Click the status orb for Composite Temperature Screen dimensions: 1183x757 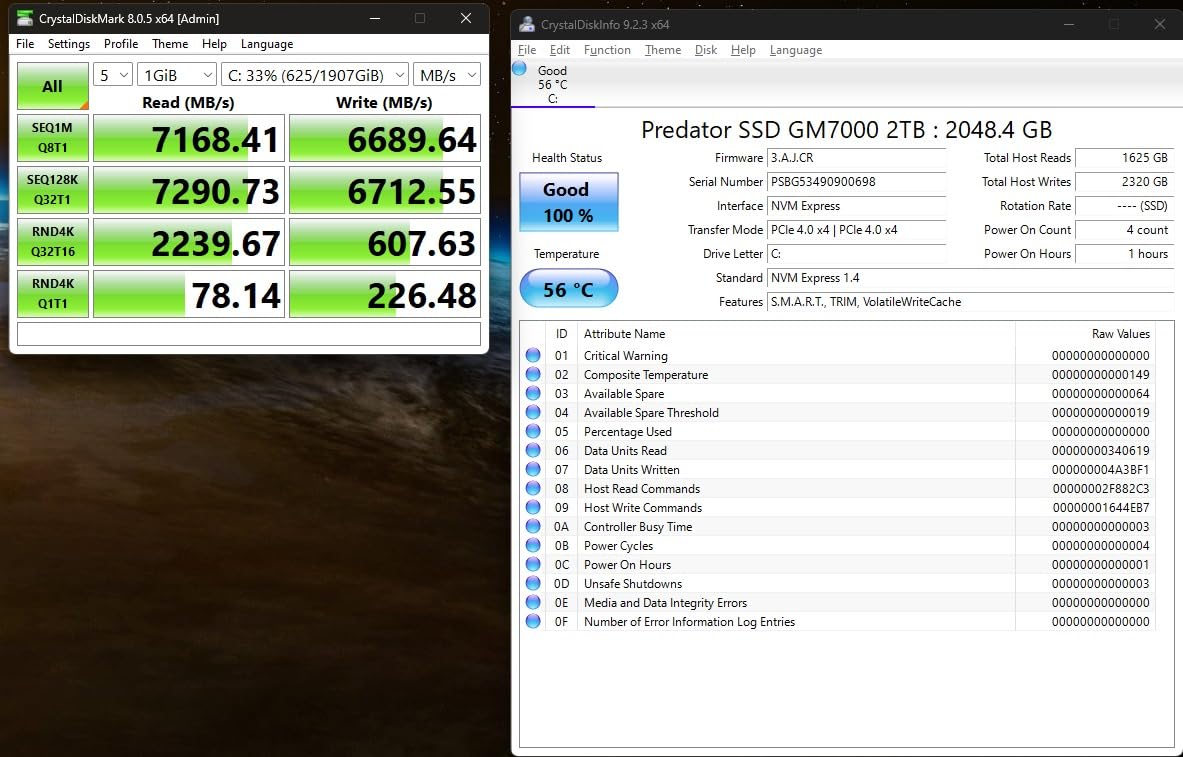click(x=533, y=374)
